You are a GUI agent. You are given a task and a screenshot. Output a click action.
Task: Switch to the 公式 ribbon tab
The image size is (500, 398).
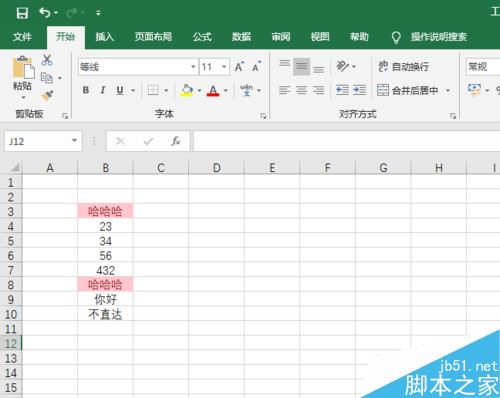coord(202,36)
